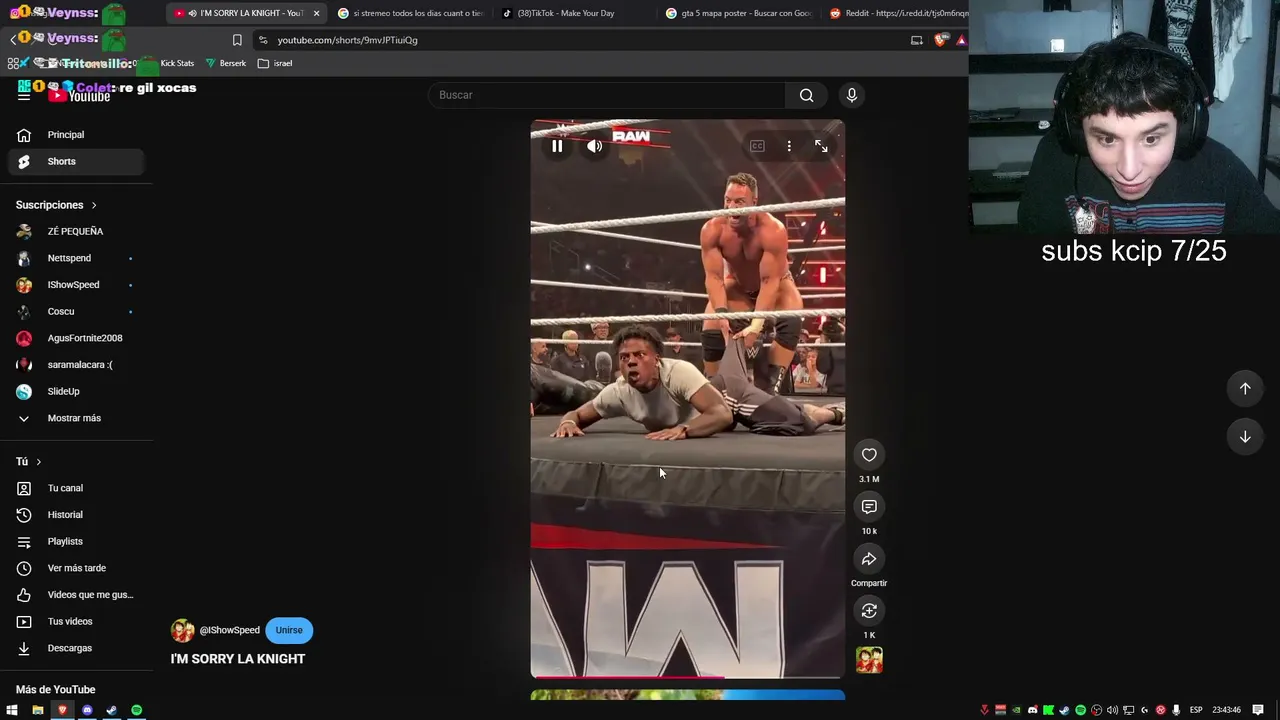Switch to the TikTok Make Your Day tab
The height and width of the screenshot is (720, 1280).
click(x=572, y=13)
